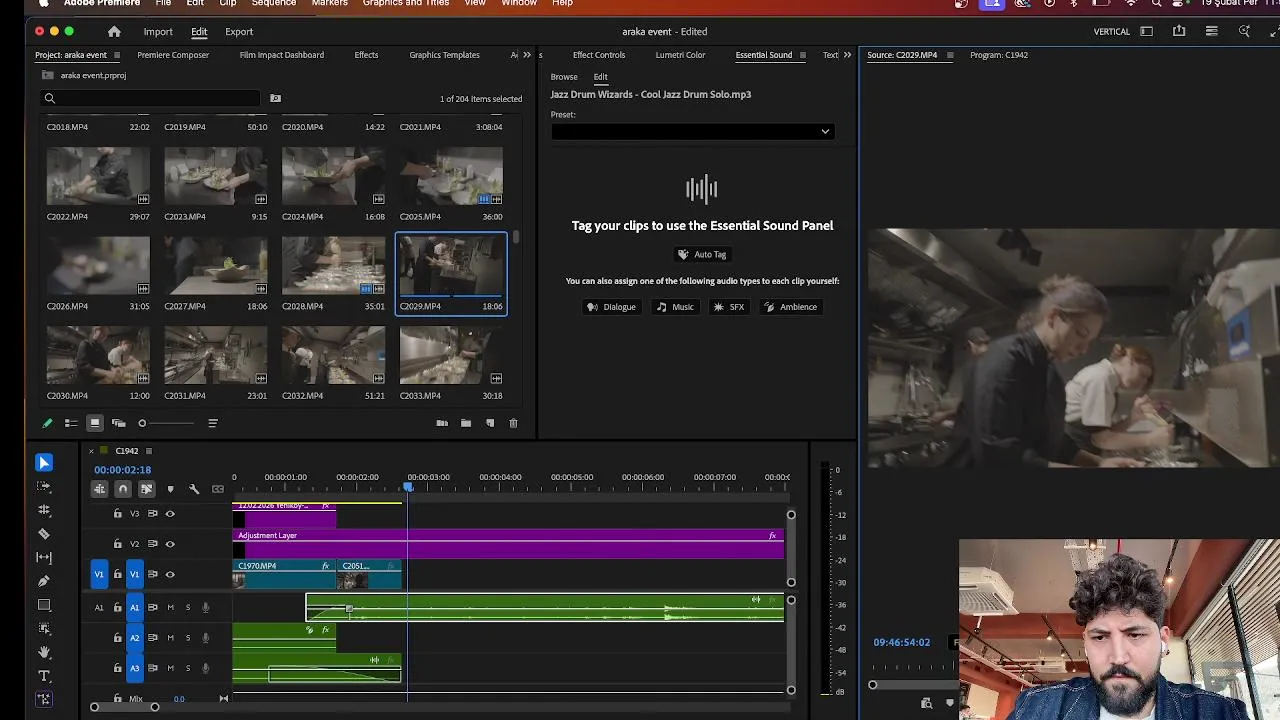This screenshot has width=1280, height=720.
Task: Expand hidden Project panel tabs overflow
Action: click(527, 55)
